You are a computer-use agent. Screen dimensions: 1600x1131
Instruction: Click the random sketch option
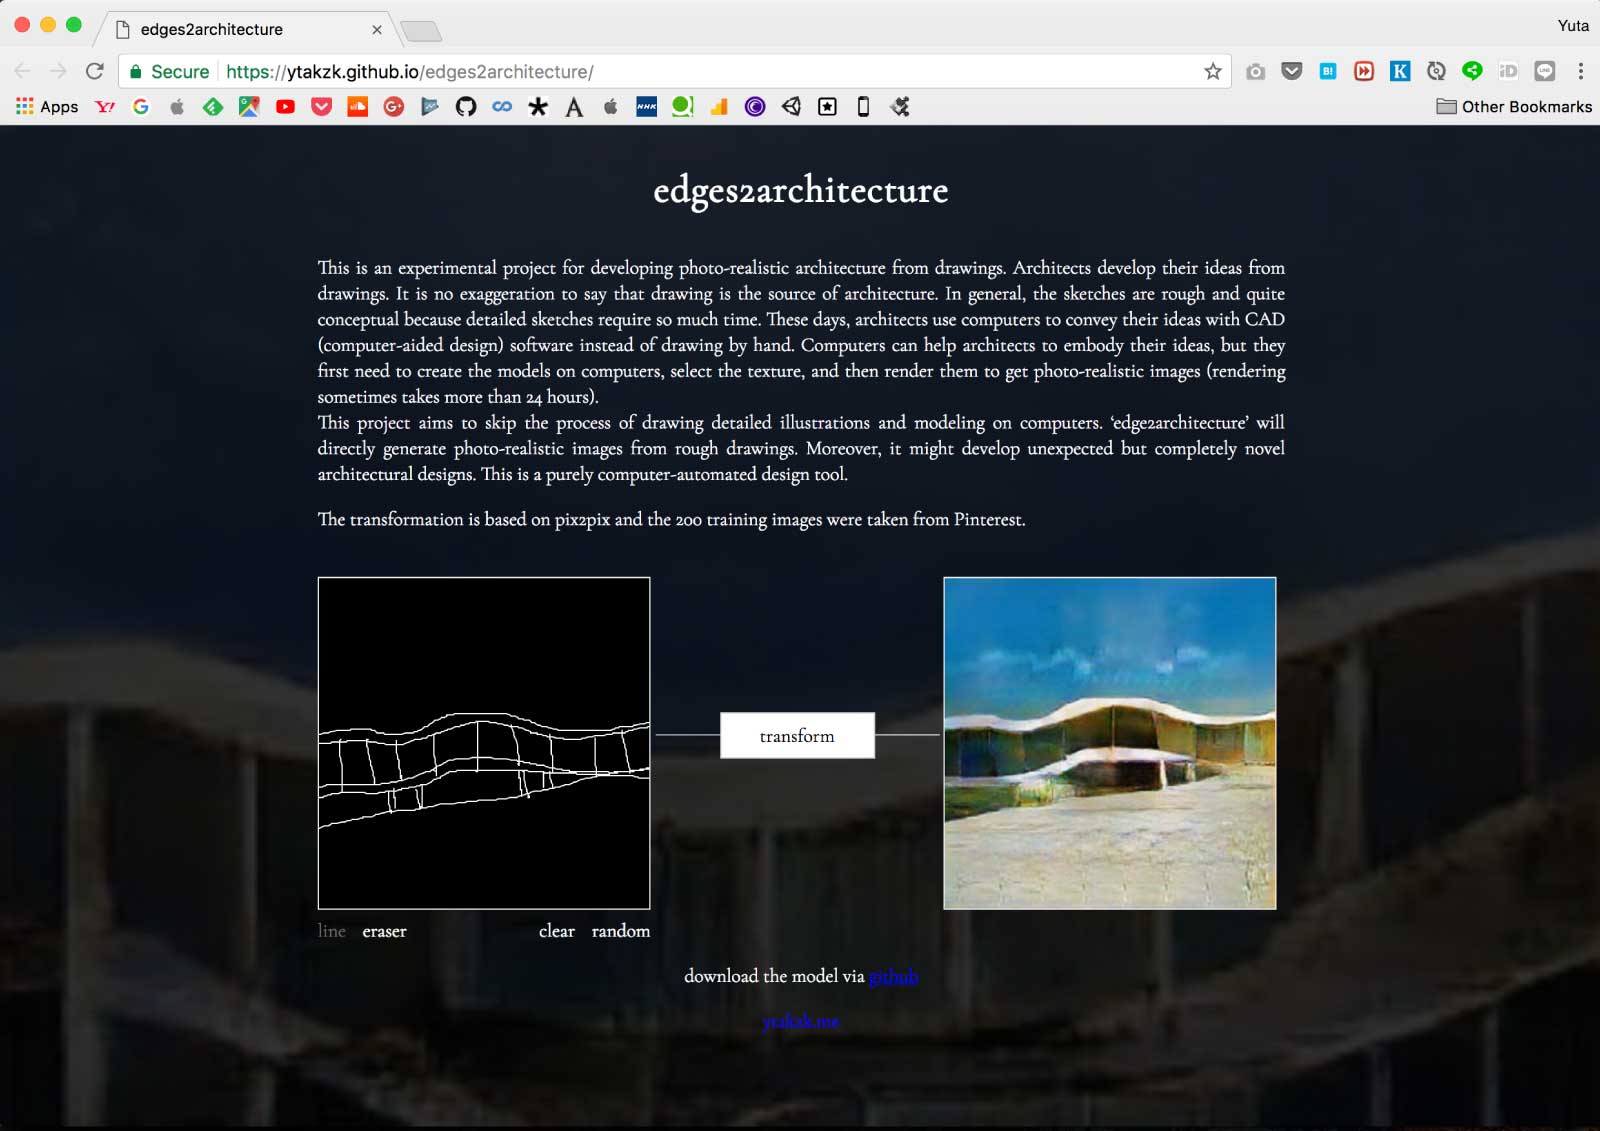click(x=620, y=931)
